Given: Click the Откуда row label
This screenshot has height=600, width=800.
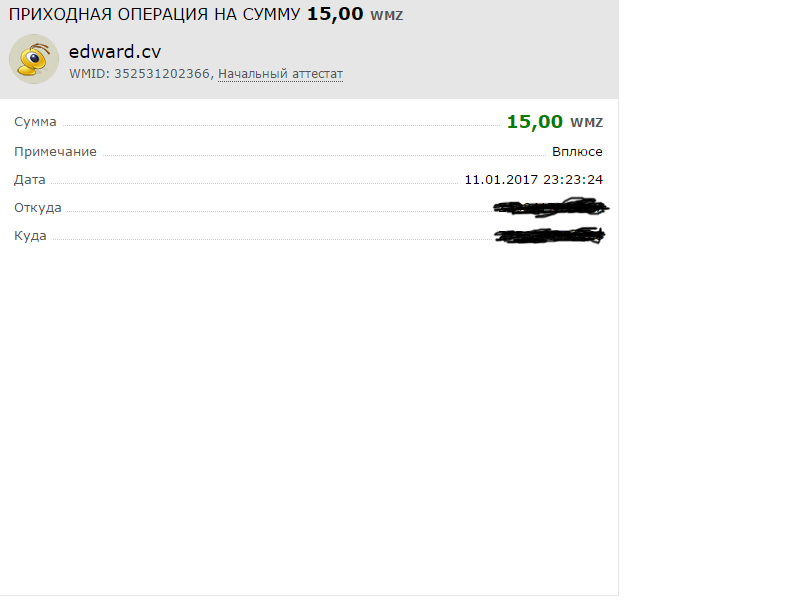Looking at the screenshot, I should coord(38,208).
